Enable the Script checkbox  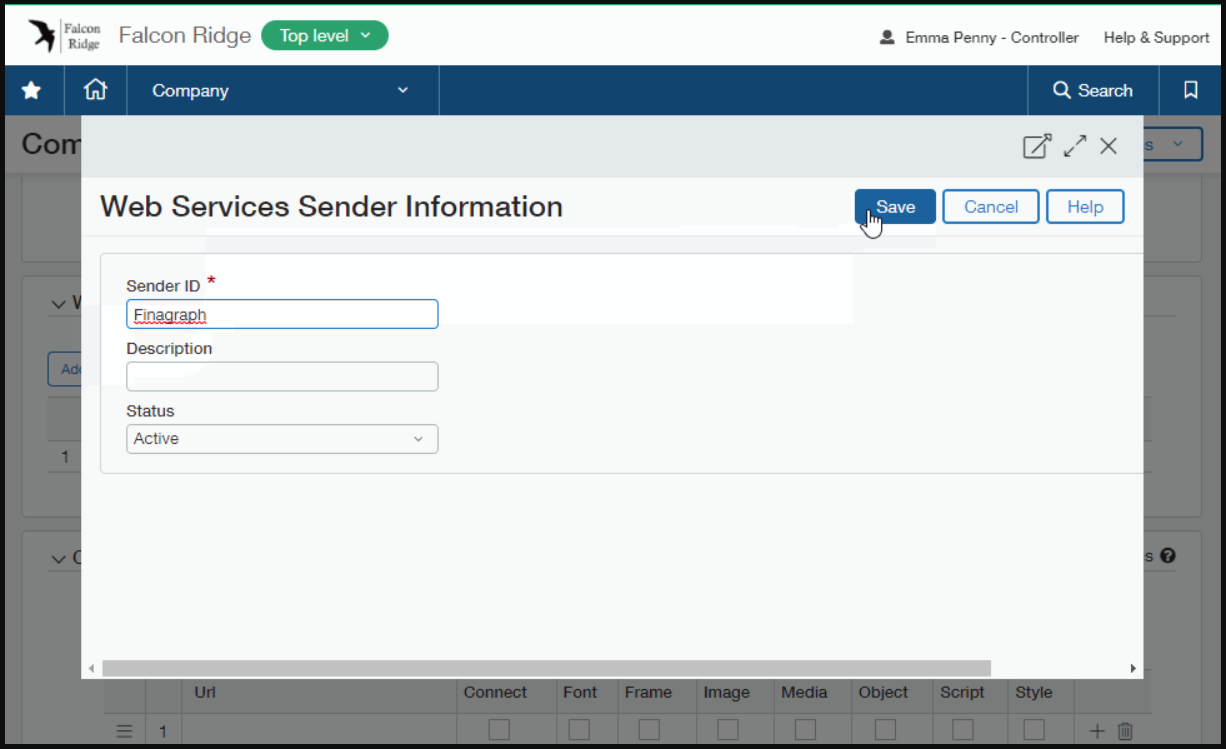click(x=963, y=730)
